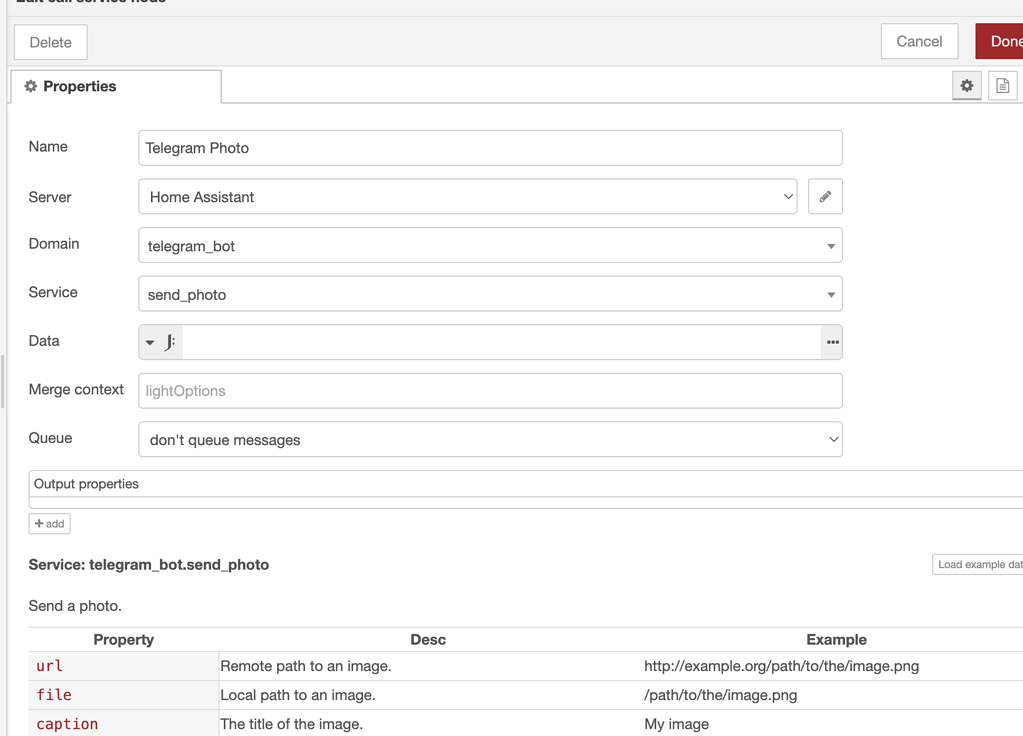Viewport: 1023px width, 736px height.
Task: Click the Delete button
Action: (50, 42)
